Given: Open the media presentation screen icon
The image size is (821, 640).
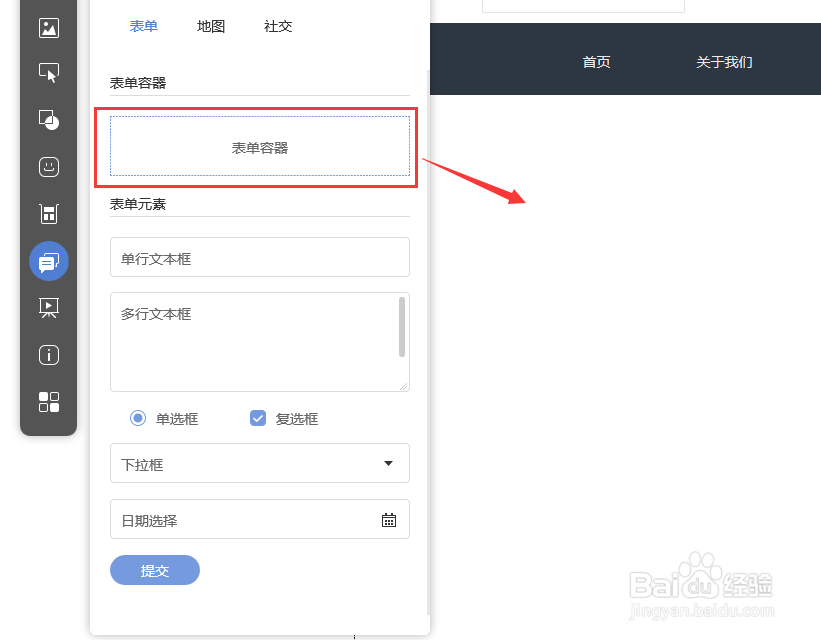Looking at the screenshot, I should coord(49,308).
